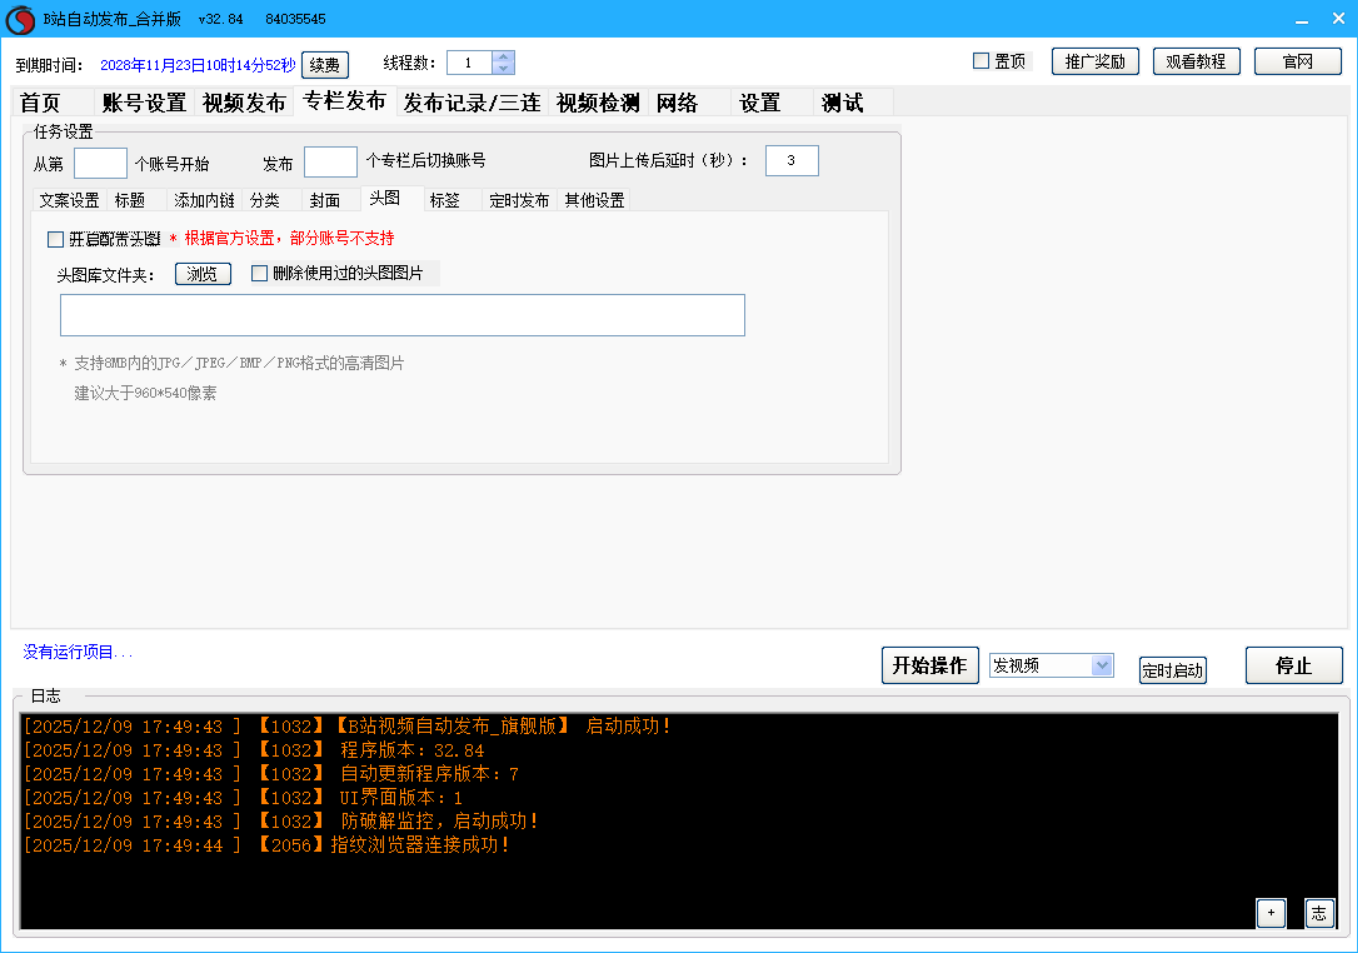1358x953 pixels.
Task: Increase thread count with up arrow
Action: pos(503,57)
